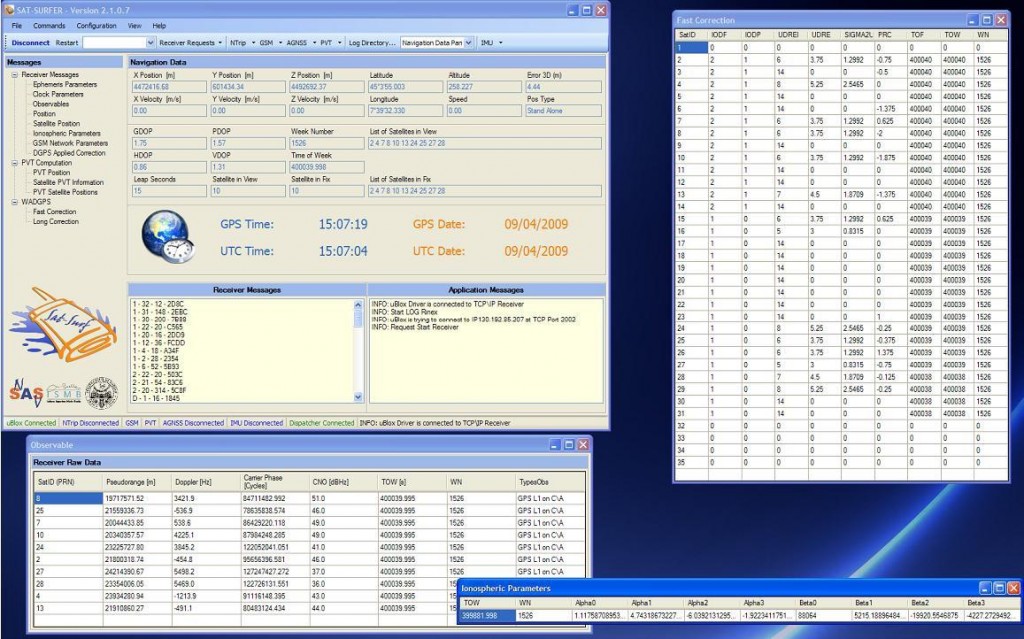Click SAT-SURFER title bar app icon
The height and width of the screenshot is (639, 1024).
point(9,9)
